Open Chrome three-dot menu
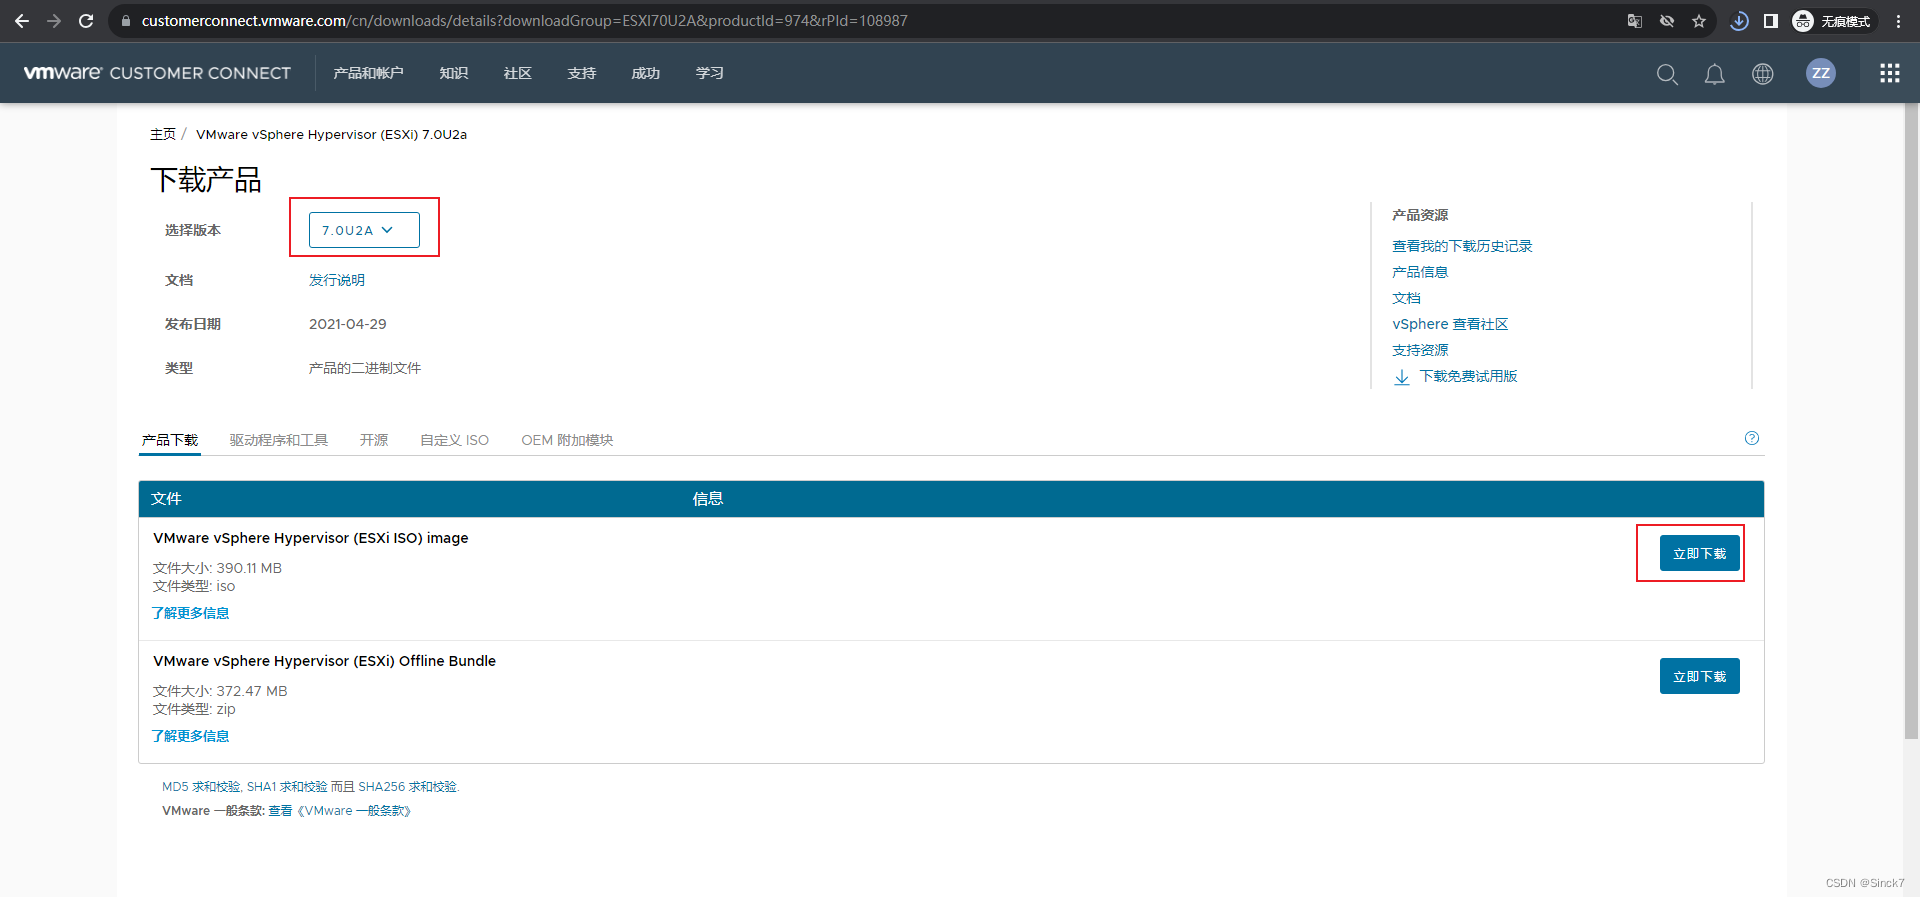Viewport: 1920px width, 897px height. click(x=1898, y=21)
